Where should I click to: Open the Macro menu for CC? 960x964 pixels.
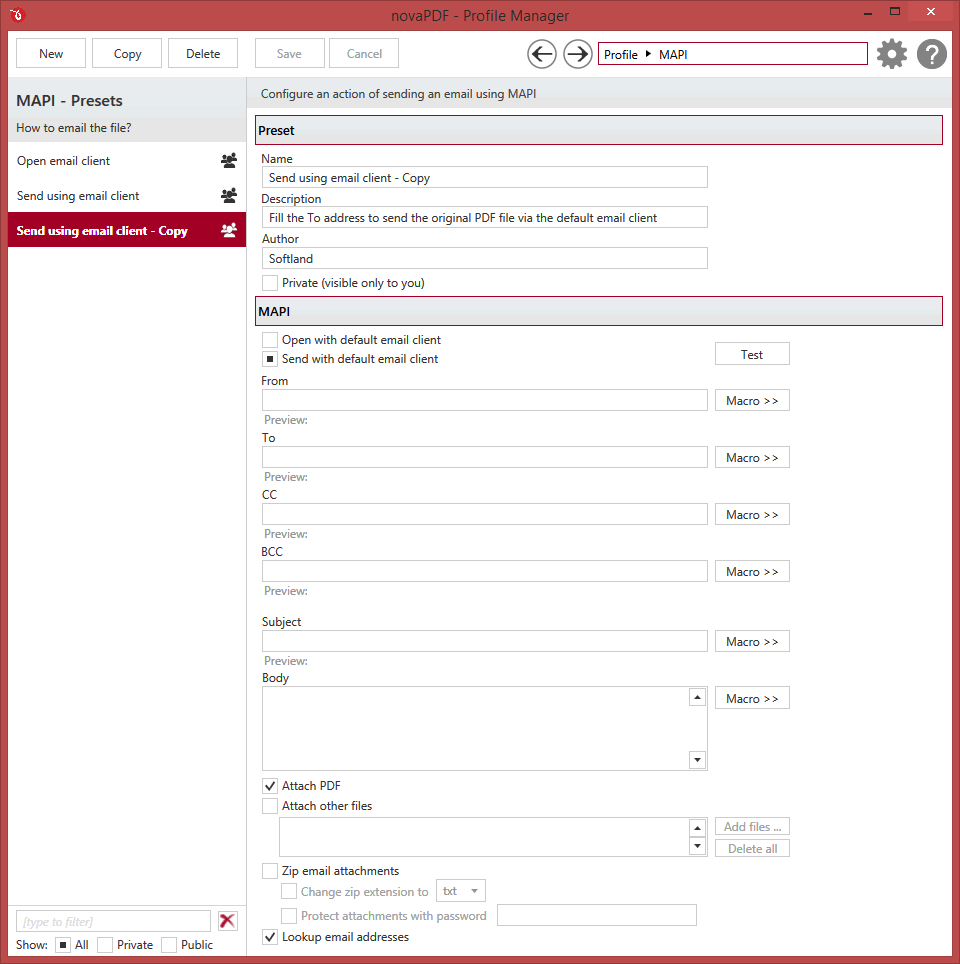(752, 515)
